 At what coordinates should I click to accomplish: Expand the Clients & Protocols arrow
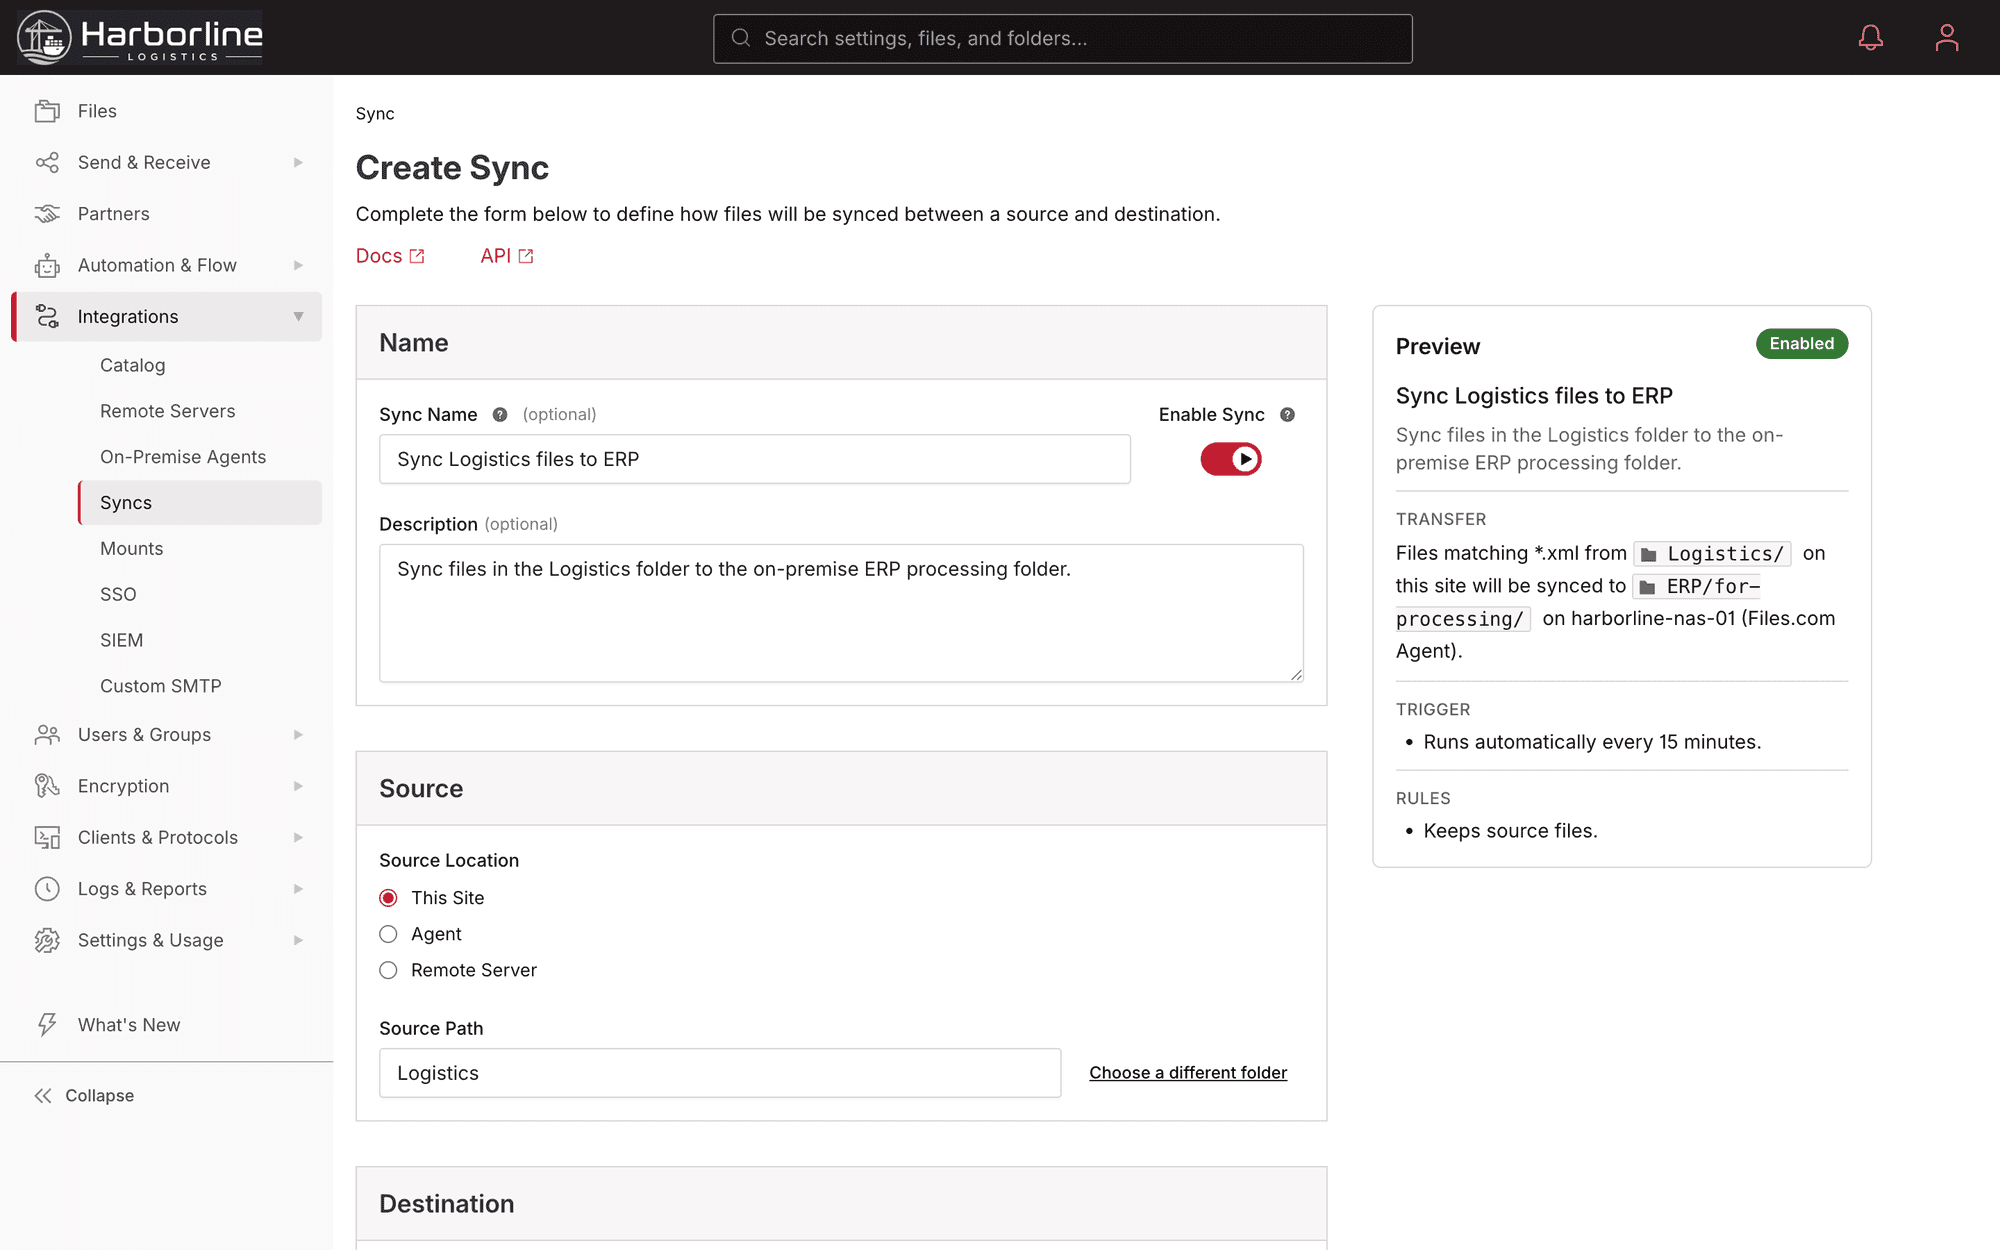[298, 838]
